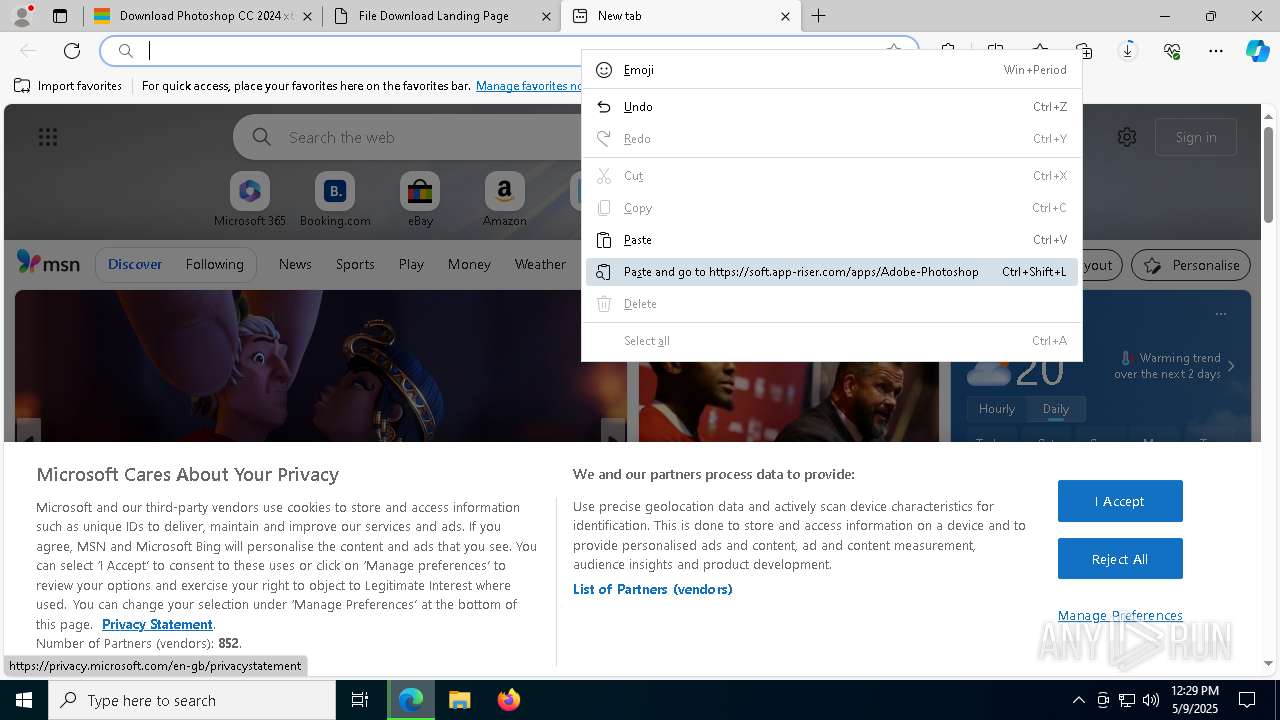Click the volume speaker tray icon

(1151, 700)
